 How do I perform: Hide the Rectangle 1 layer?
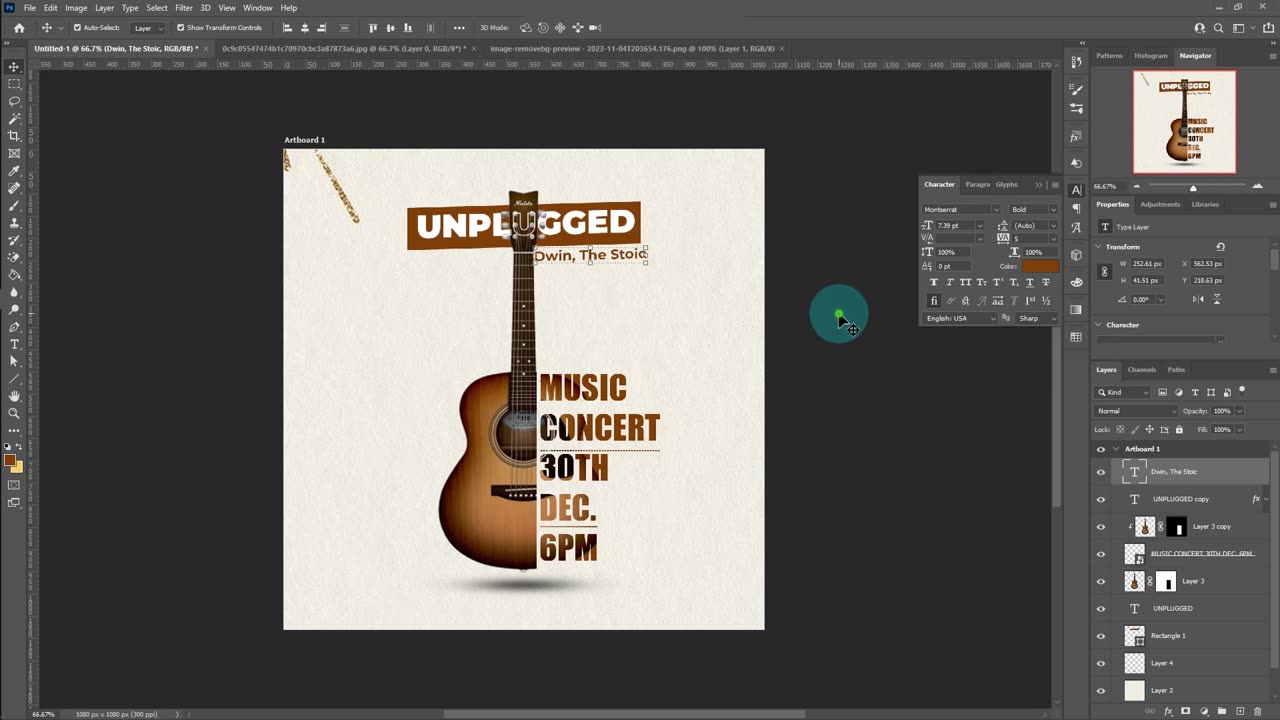coord(1101,636)
